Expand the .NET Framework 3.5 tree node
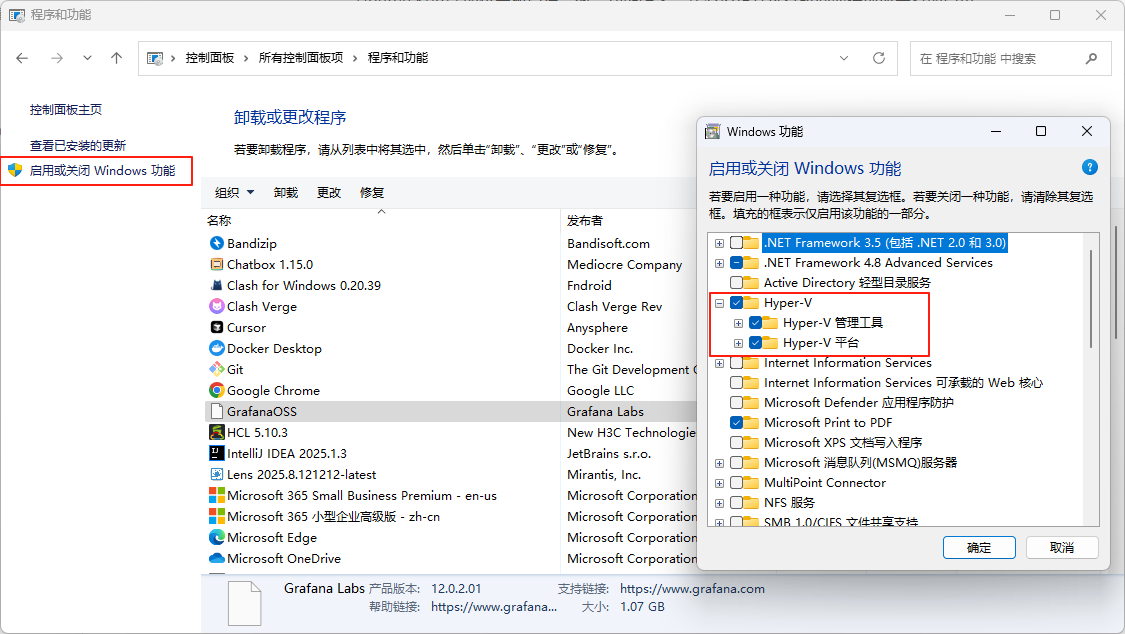Image resolution: width=1125 pixels, height=634 pixels. 719,243
